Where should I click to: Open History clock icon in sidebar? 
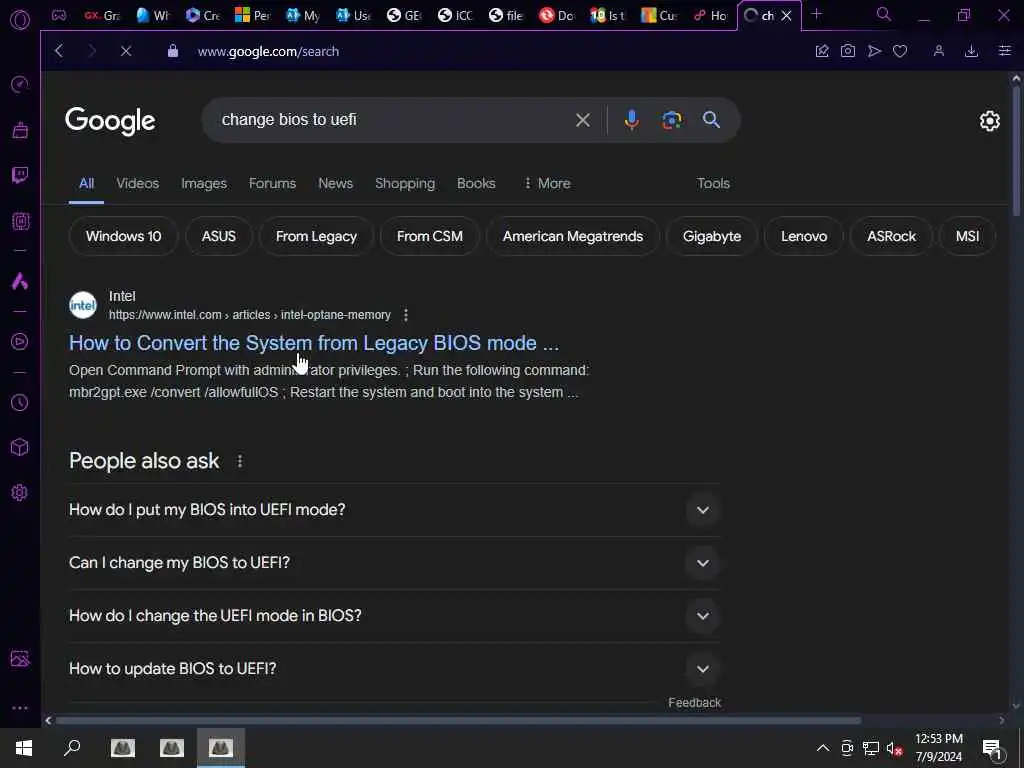tap(20, 402)
